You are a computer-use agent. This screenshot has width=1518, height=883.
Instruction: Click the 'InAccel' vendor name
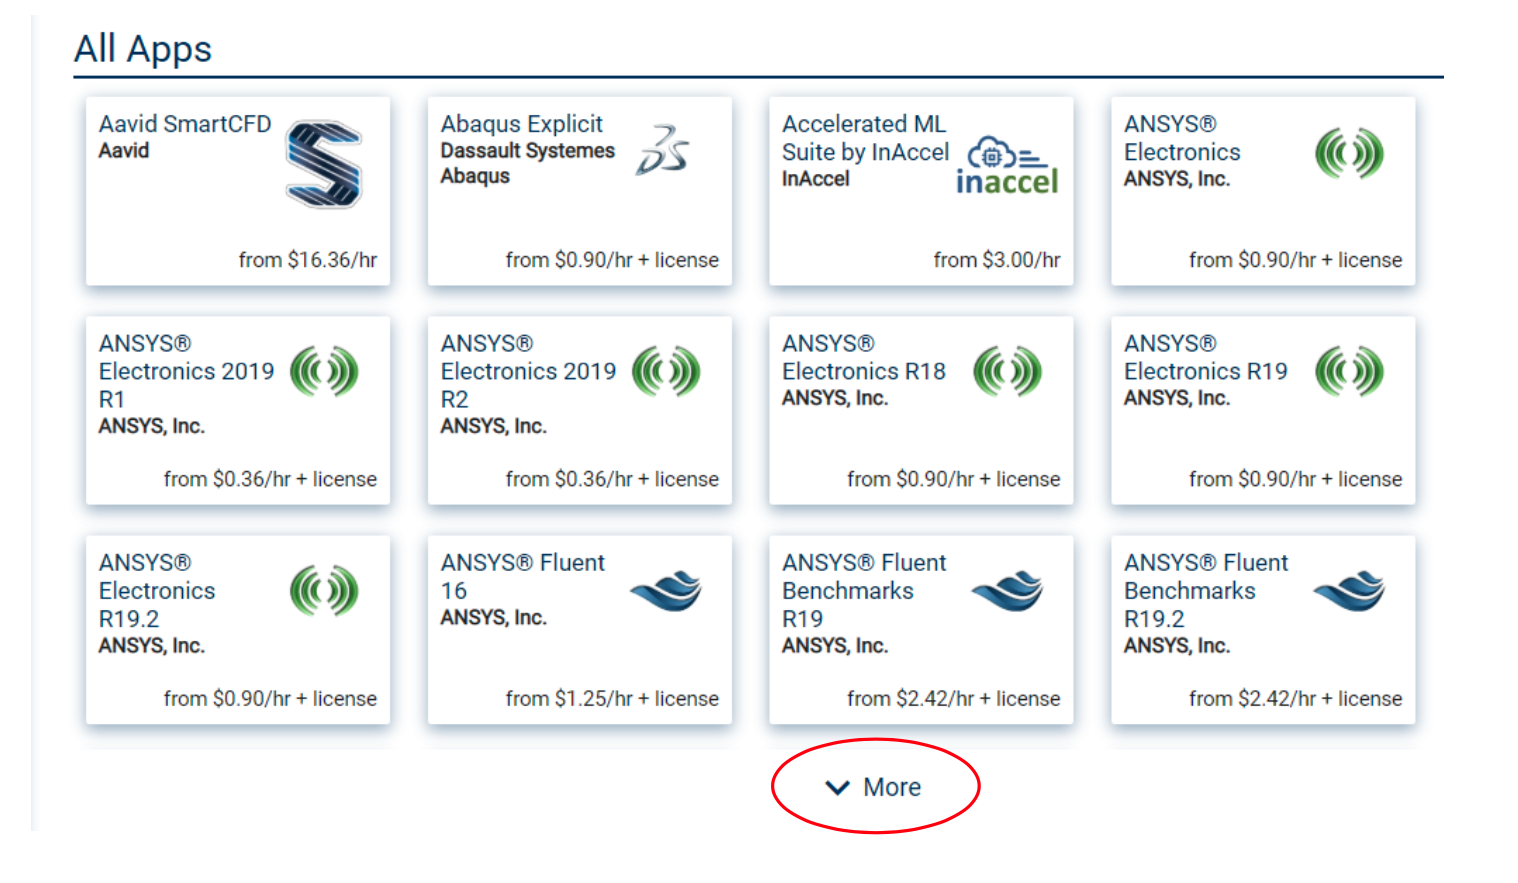pos(816,179)
